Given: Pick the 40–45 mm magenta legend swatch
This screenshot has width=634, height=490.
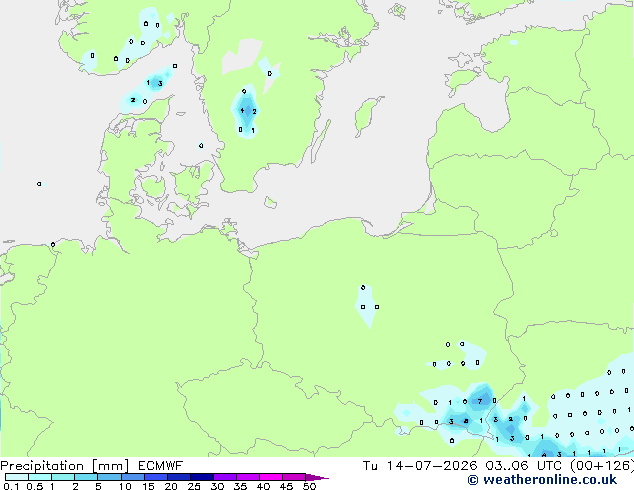Looking at the screenshot, I should pos(271,477).
